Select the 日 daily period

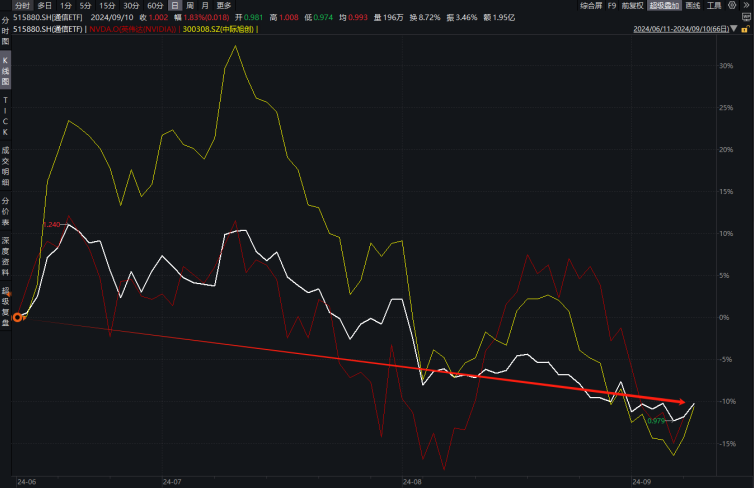[175, 6]
